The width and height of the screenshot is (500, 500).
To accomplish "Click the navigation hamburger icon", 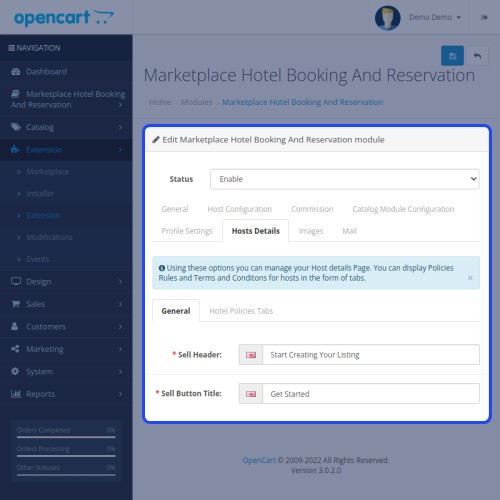I will pos(11,48).
